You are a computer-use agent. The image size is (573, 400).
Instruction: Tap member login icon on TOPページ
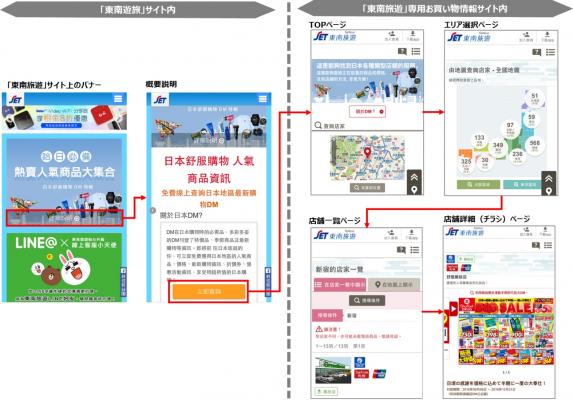pyautogui.click(x=391, y=35)
